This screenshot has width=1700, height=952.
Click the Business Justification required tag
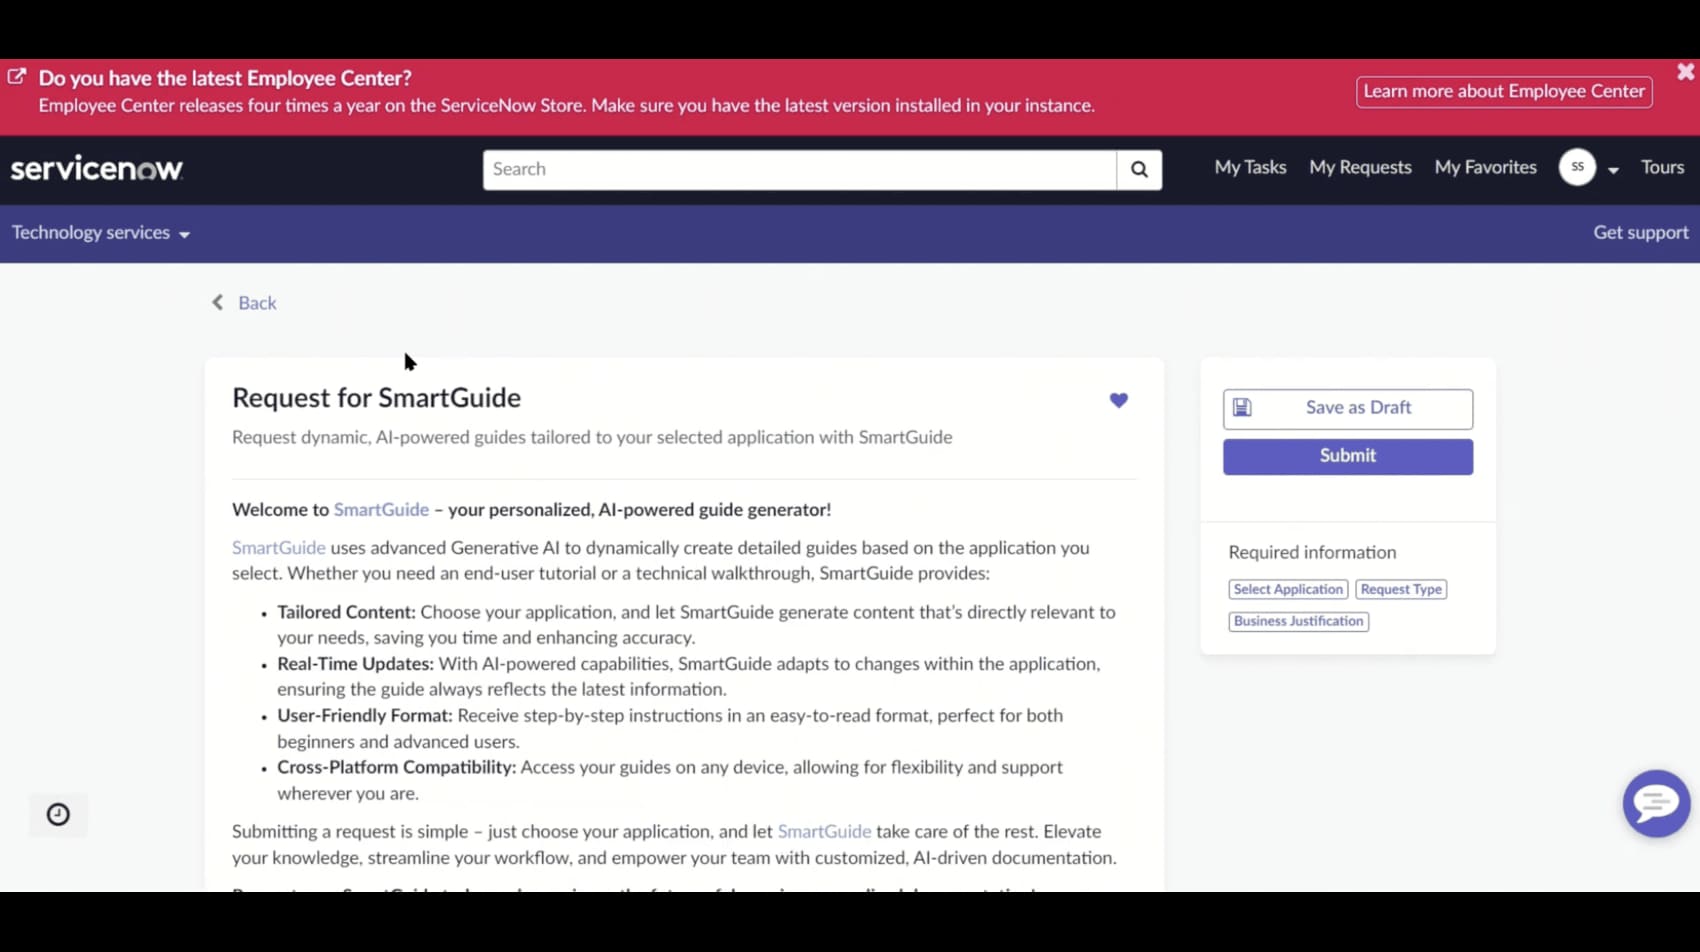1298,621
